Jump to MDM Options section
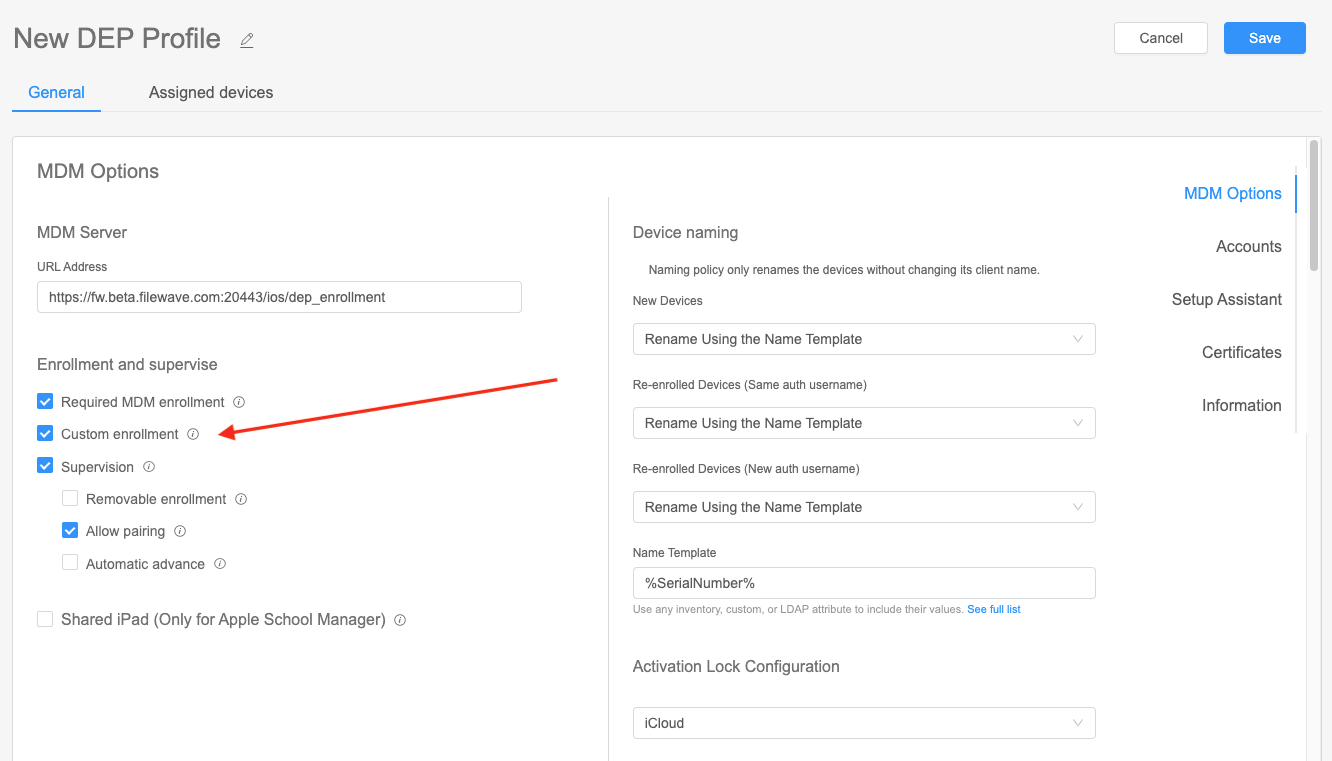1332x761 pixels. (1232, 194)
